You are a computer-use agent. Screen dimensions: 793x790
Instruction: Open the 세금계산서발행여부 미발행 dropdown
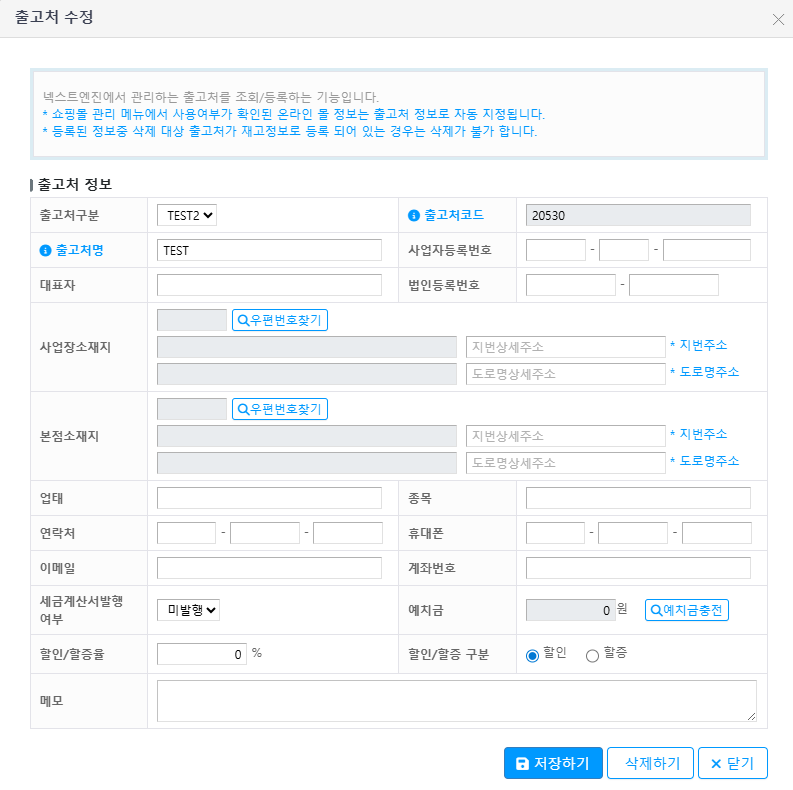(188, 610)
